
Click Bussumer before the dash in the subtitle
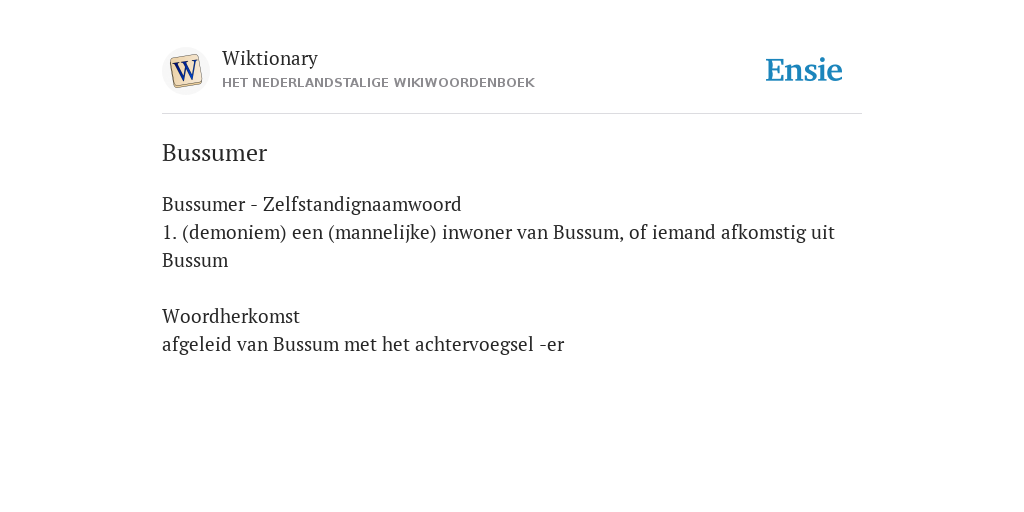pos(203,204)
